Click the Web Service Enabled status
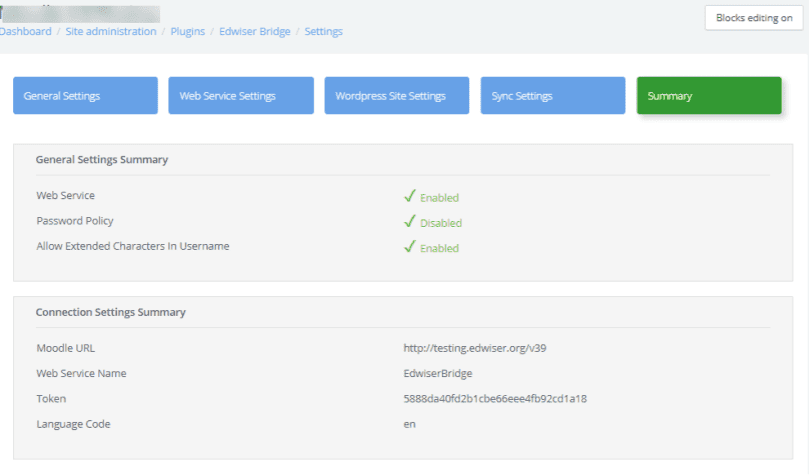 [439, 198]
